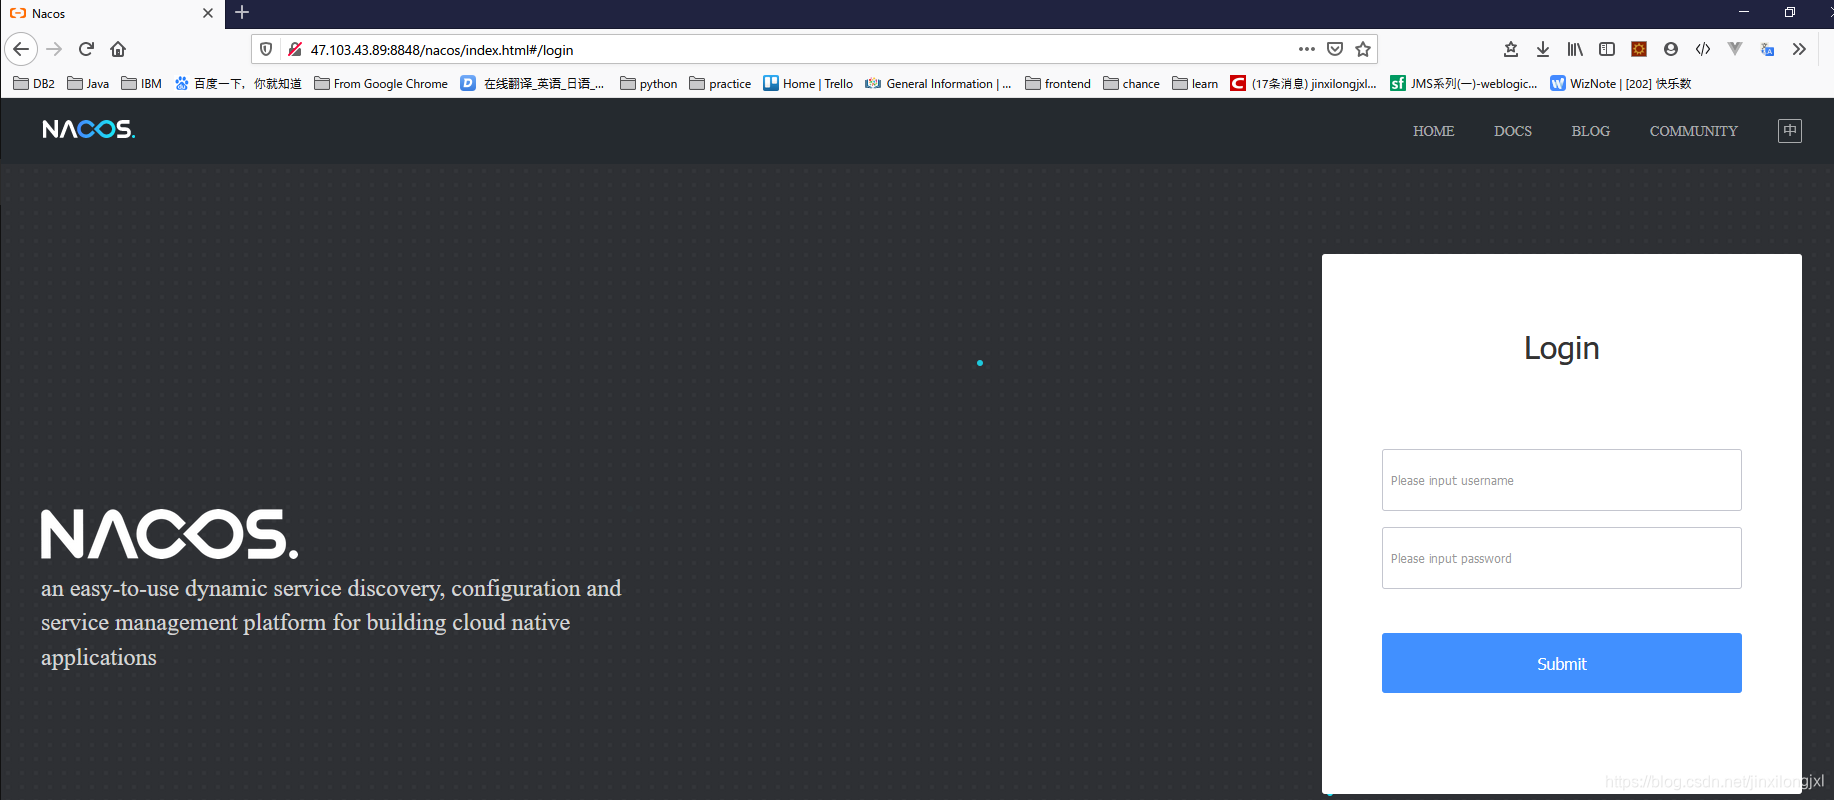
Task: Open the BLOG nav item
Action: [x=1591, y=131]
